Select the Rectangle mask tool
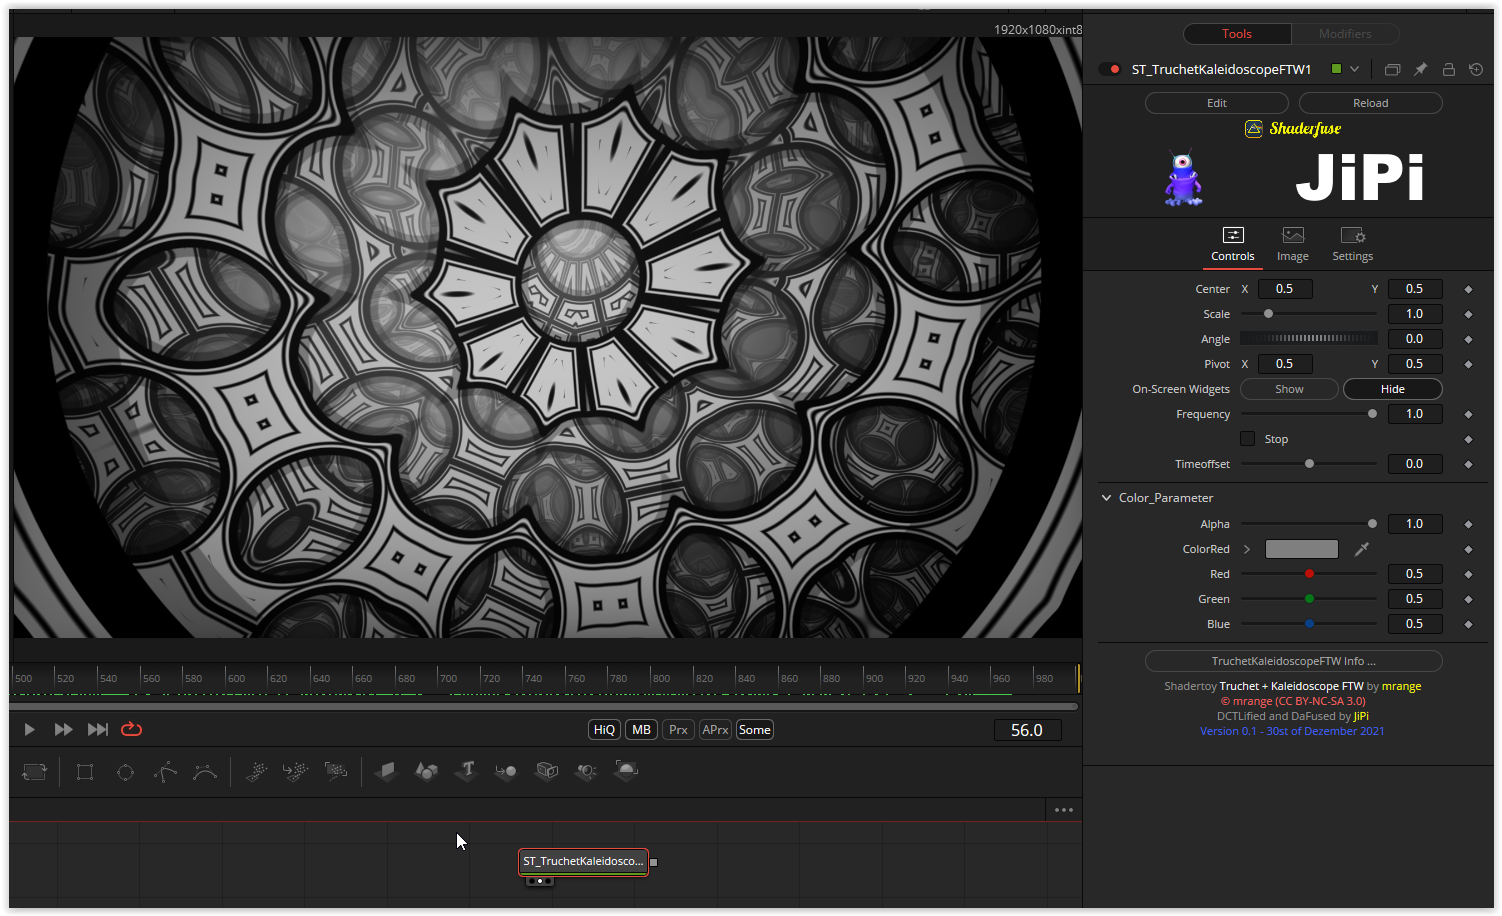The width and height of the screenshot is (1502, 916). (x=85, y=772)
